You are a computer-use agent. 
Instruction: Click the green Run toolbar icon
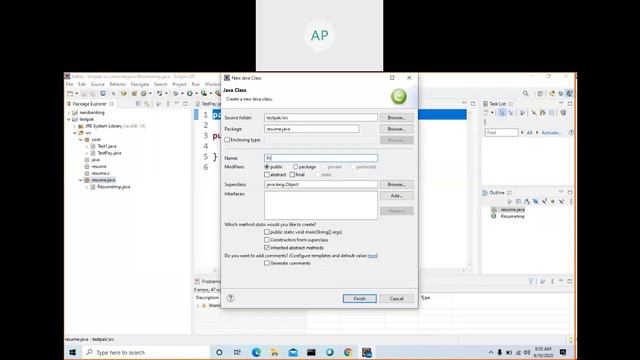[190, 94]
